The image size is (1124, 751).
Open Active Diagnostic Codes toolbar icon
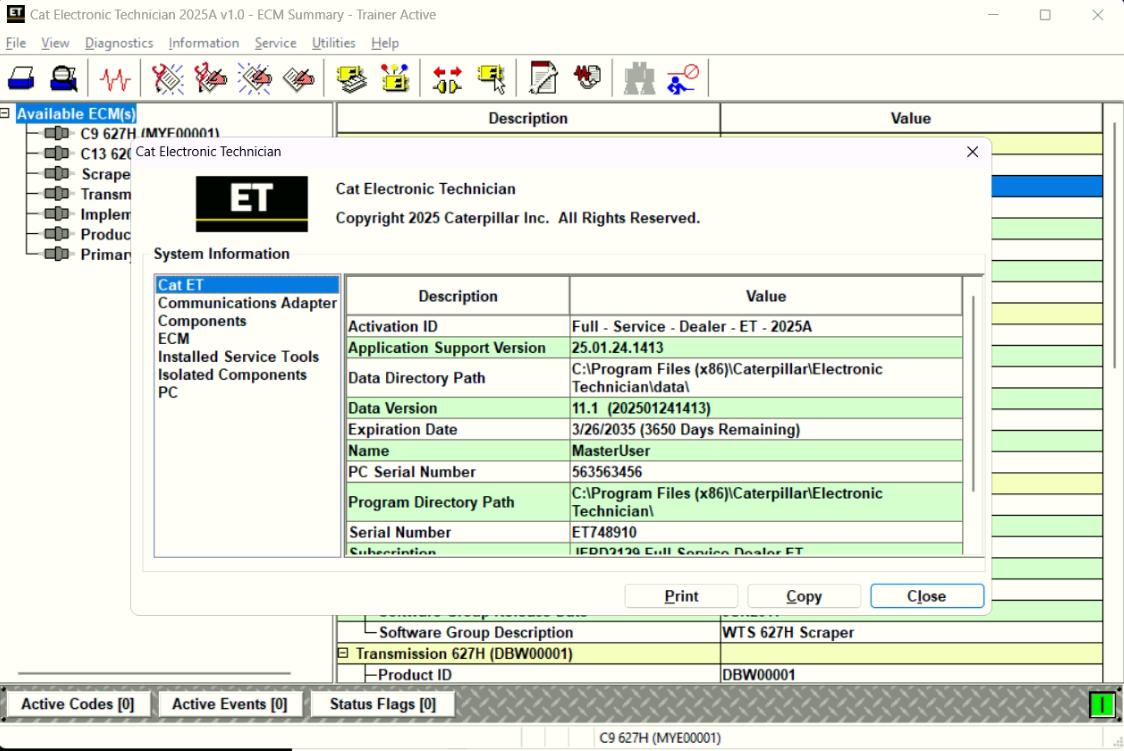167,78
